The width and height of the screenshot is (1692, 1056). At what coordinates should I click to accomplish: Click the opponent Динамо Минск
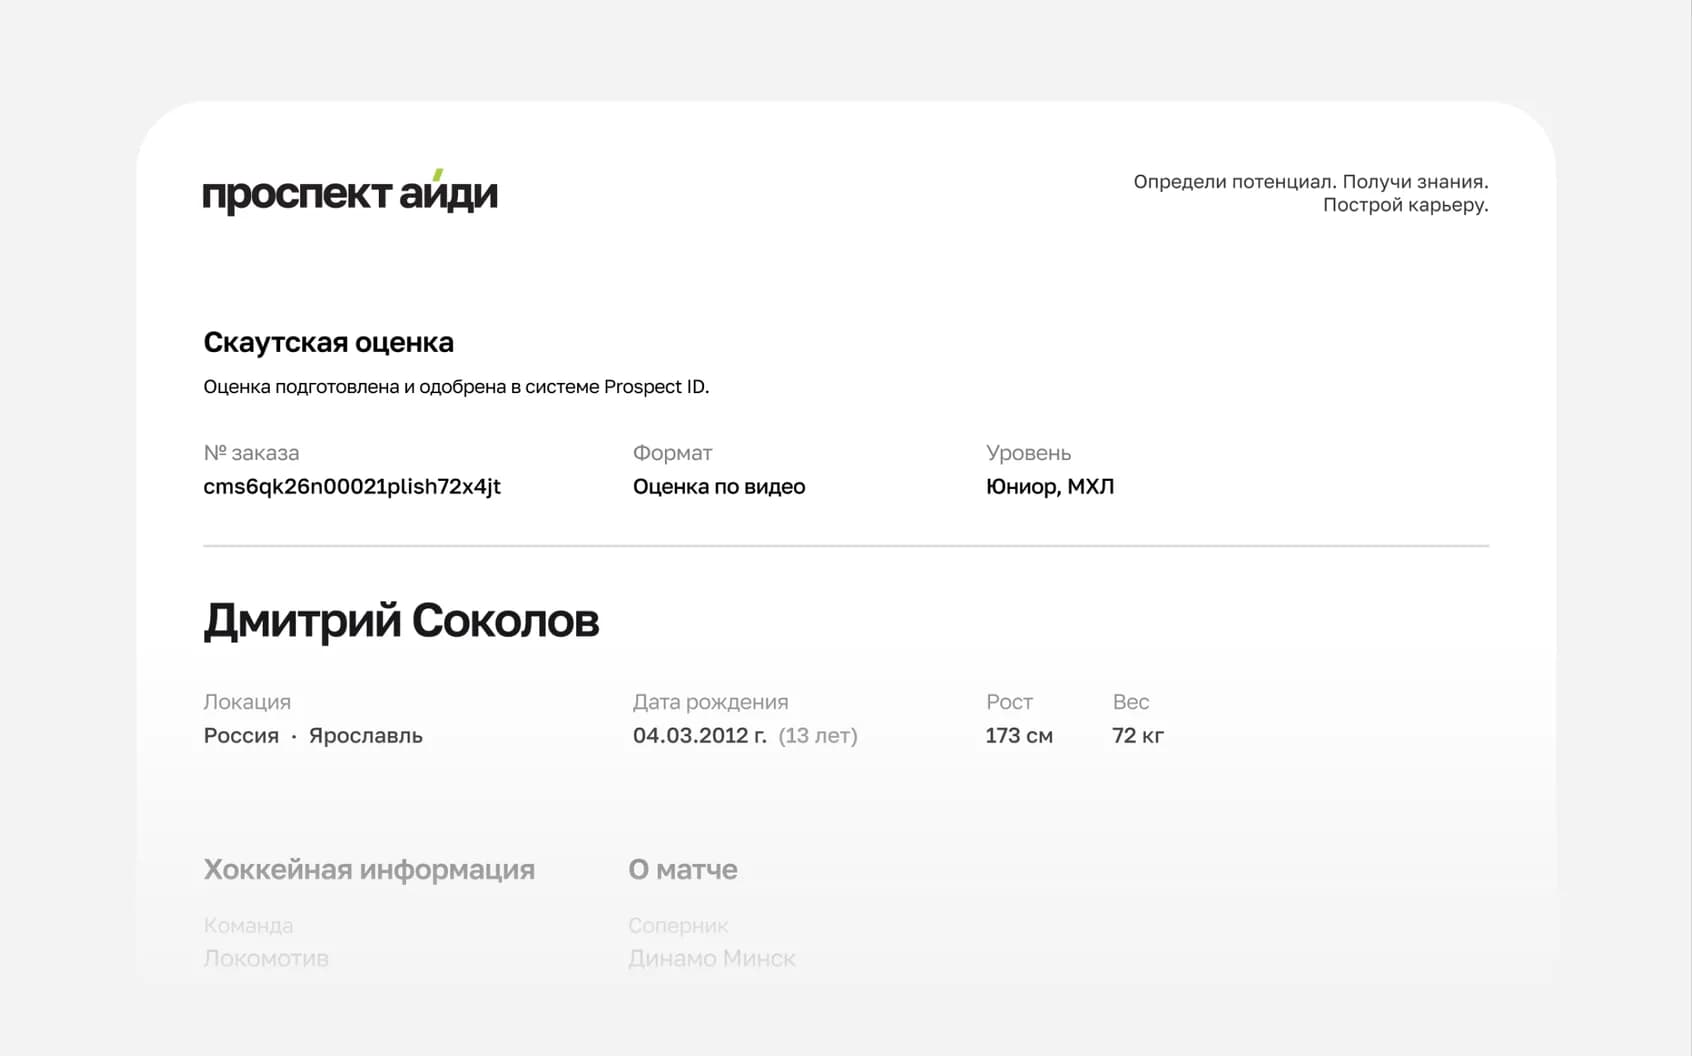click(x=712, y=959)
